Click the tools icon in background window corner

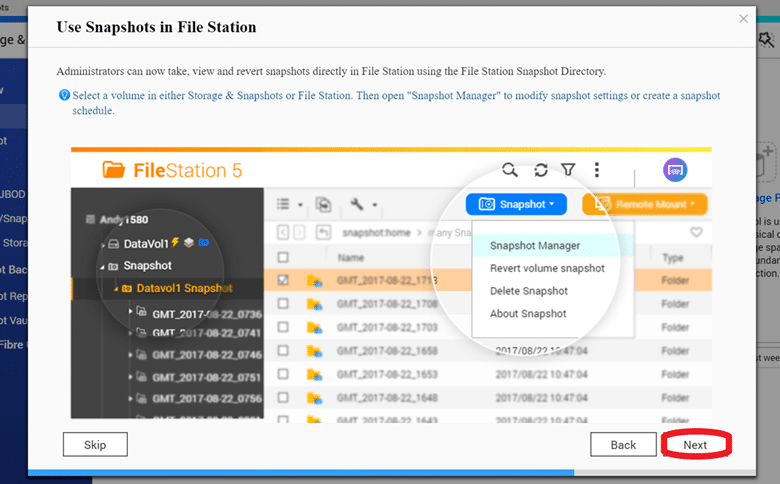click(x=767, y=40)
